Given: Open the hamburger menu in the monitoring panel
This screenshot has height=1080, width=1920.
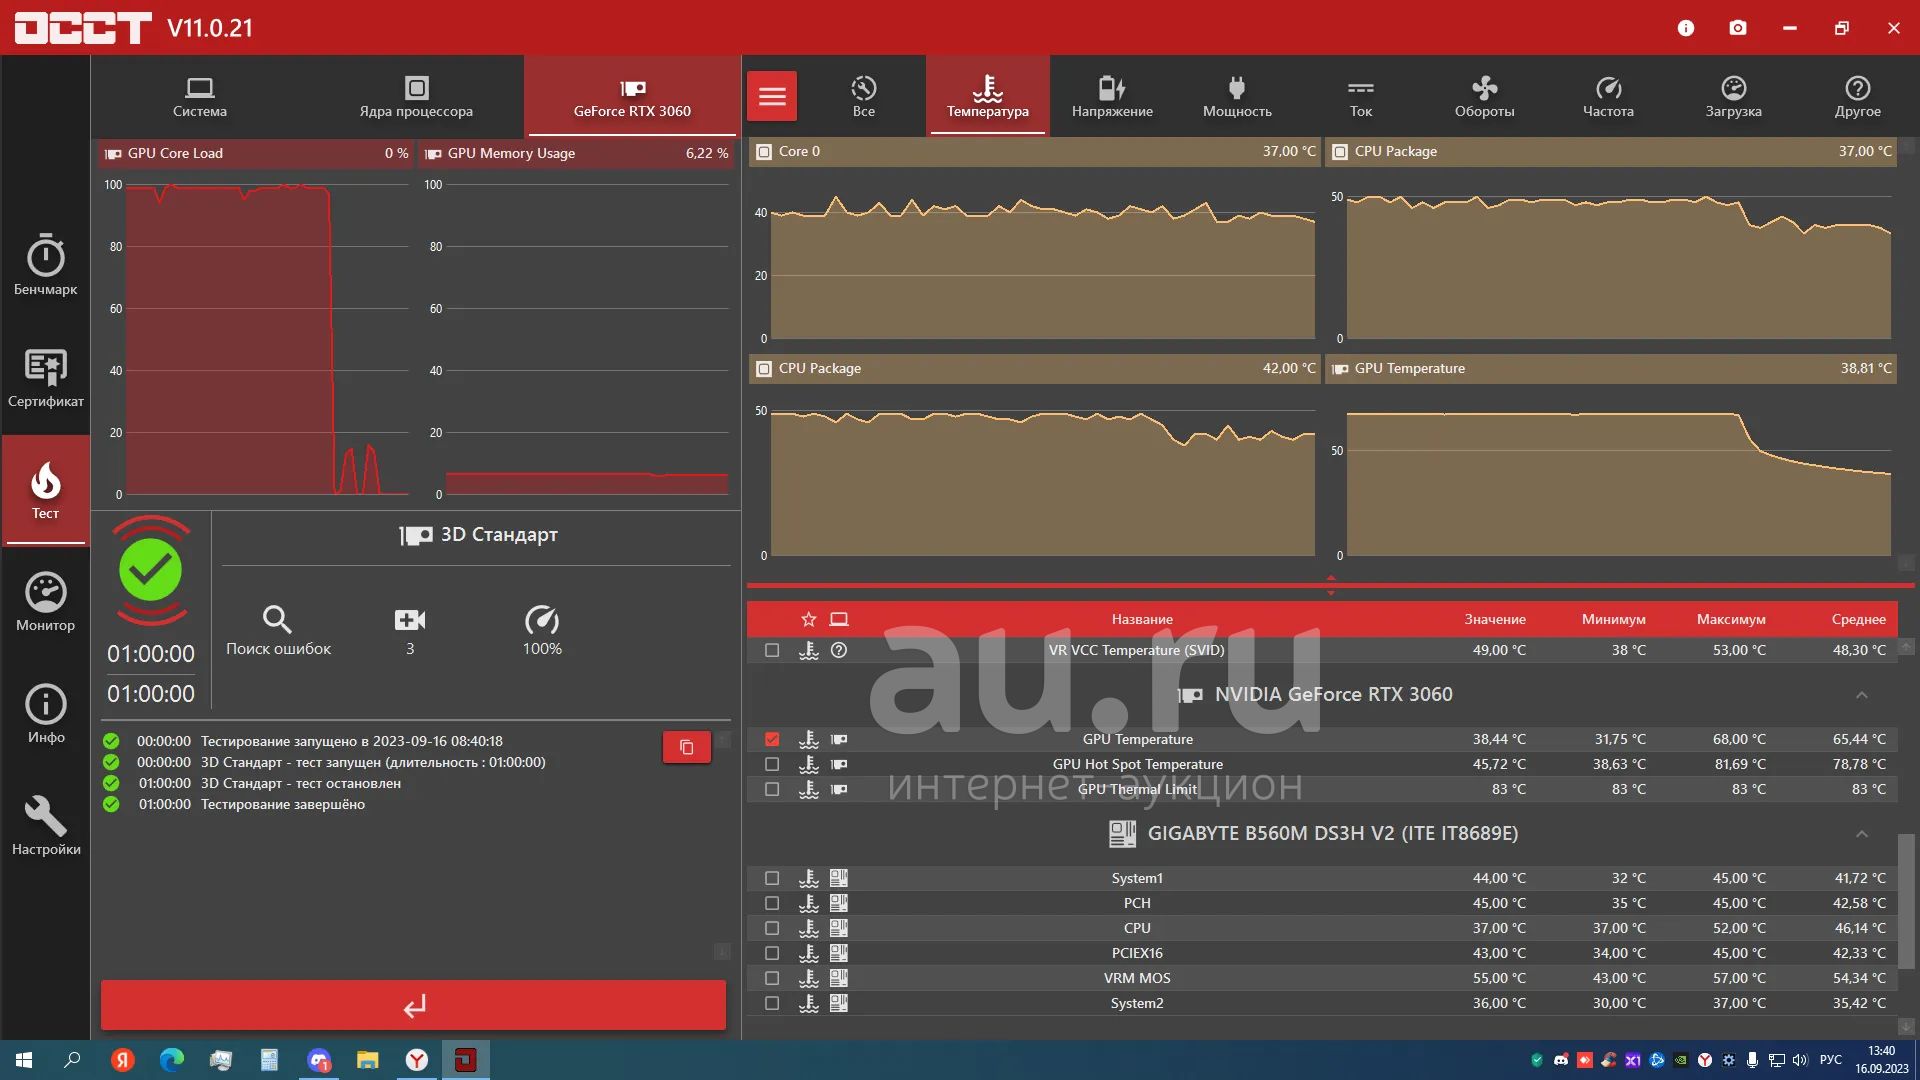Looking at the screenshot, I should pyautogui.click(x=772, y=96).
